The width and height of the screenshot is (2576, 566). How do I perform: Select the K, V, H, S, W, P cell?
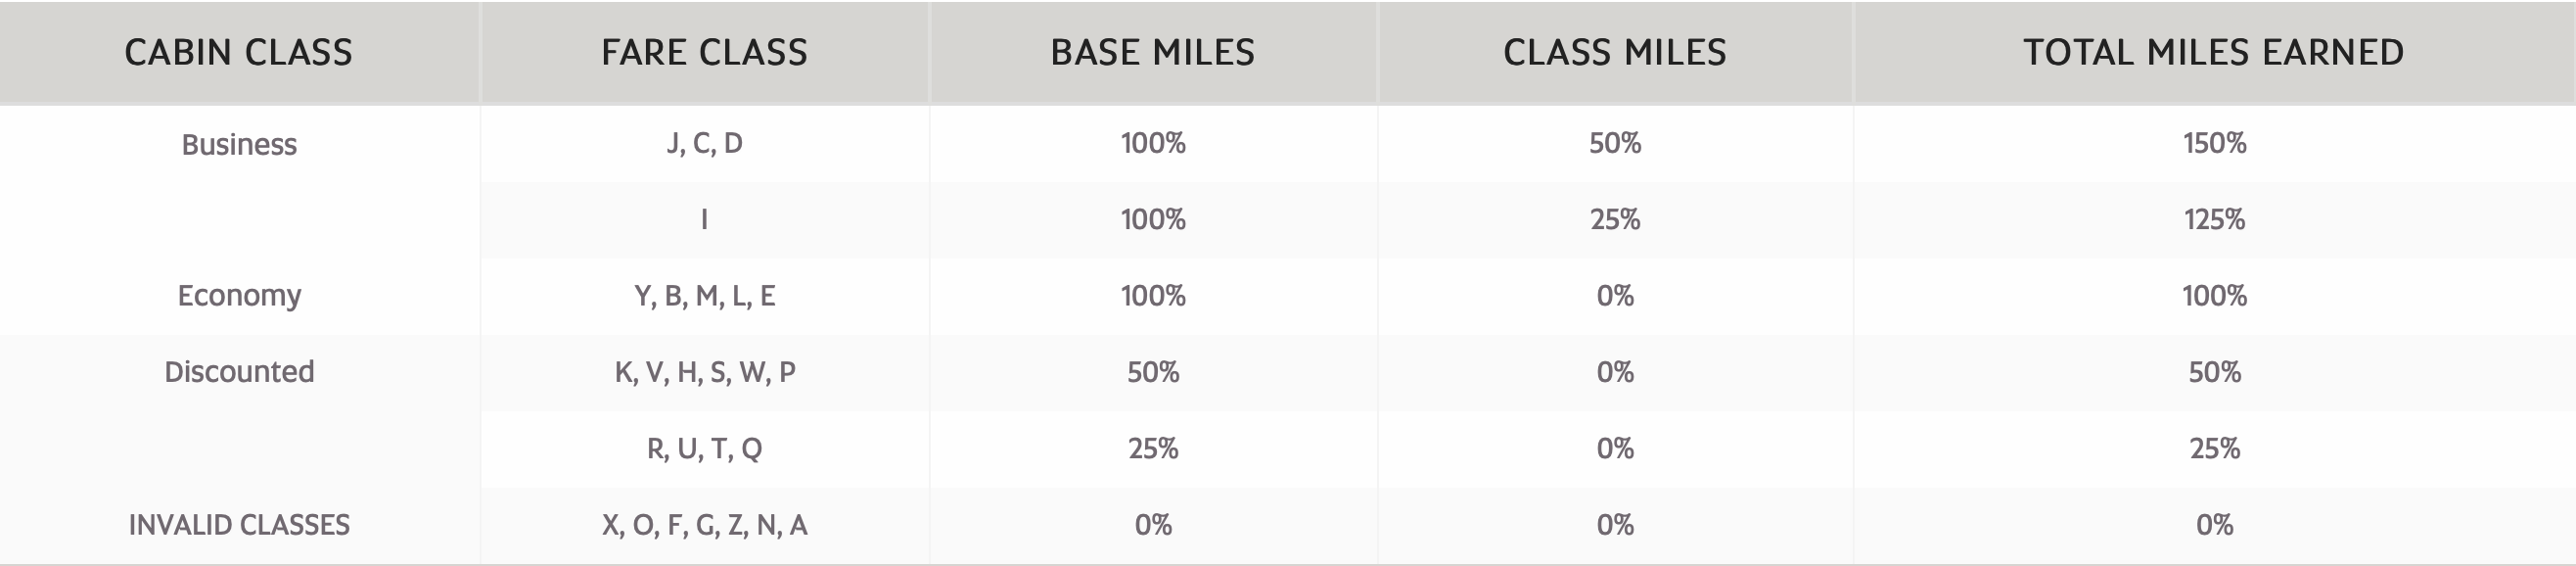[704, 372]
